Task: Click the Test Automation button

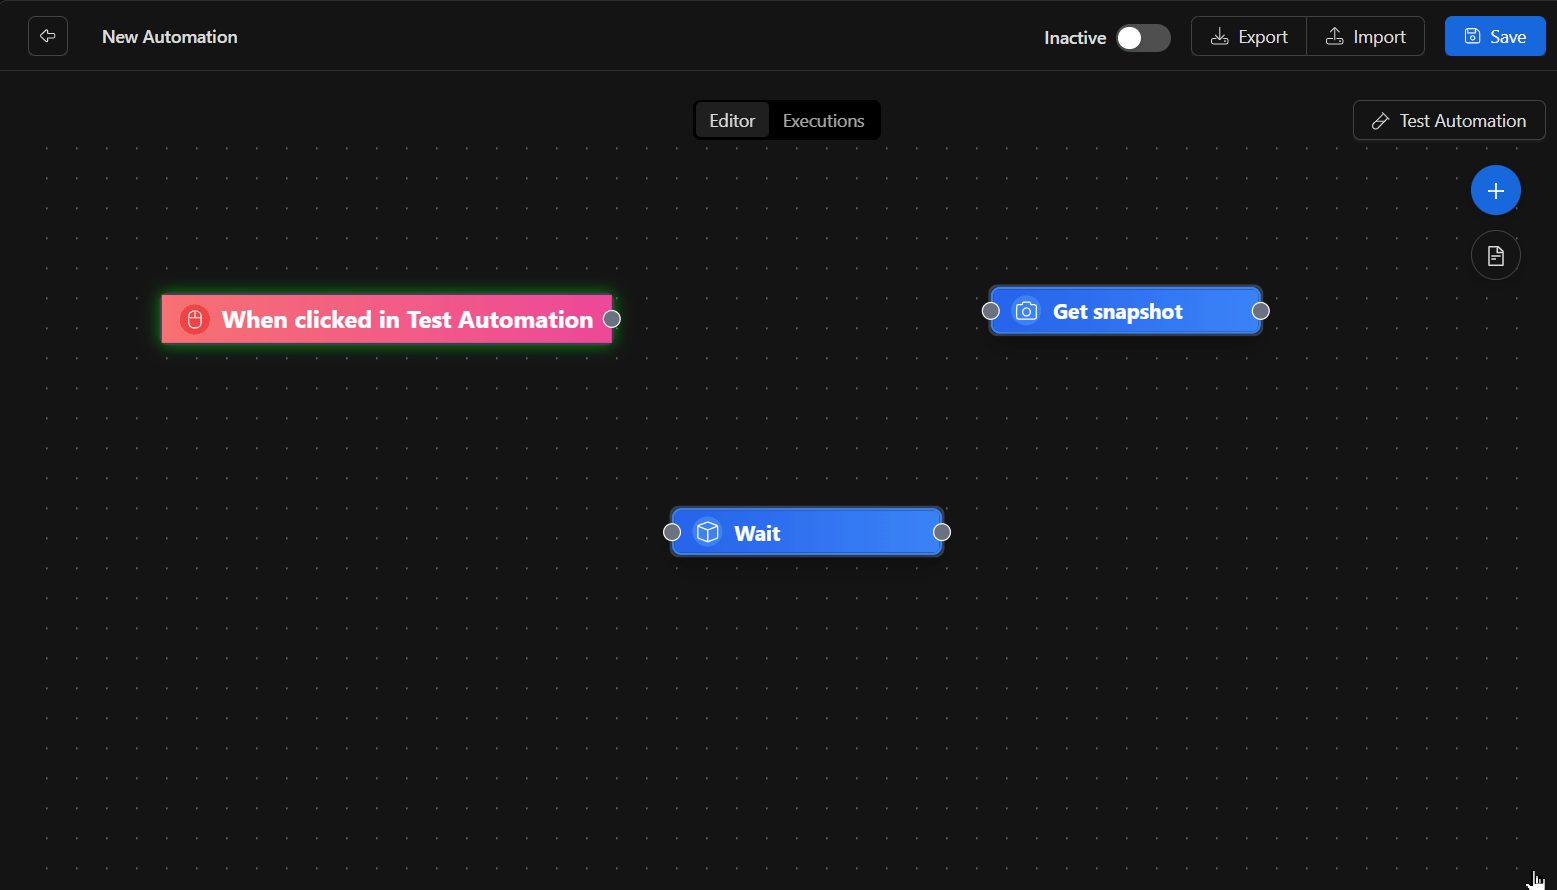Action: point(1449,120)
